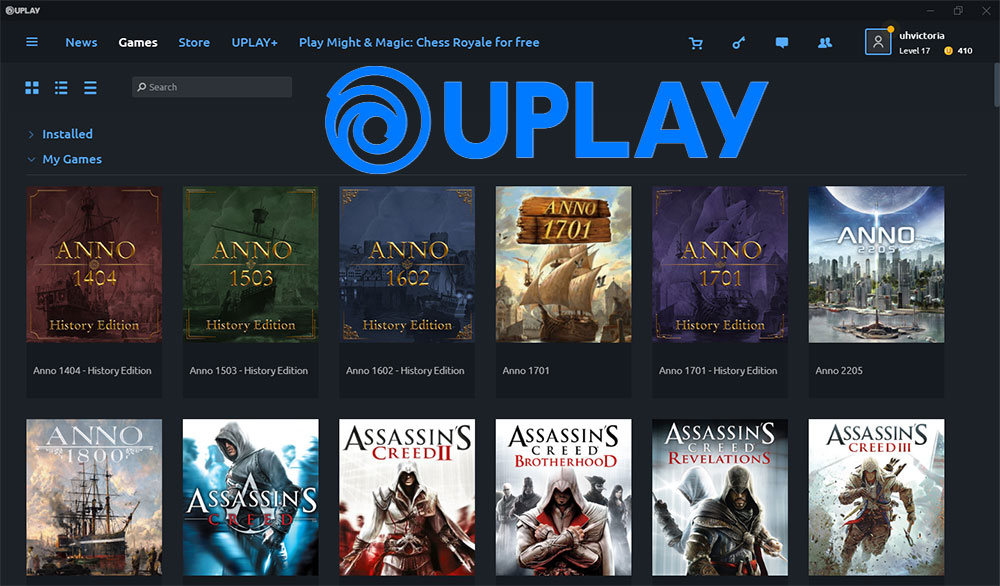Open the Anno 1701 cover with wooden sign
The width and height of the screenshot is (1000, 586).
(x=564, y=264)
